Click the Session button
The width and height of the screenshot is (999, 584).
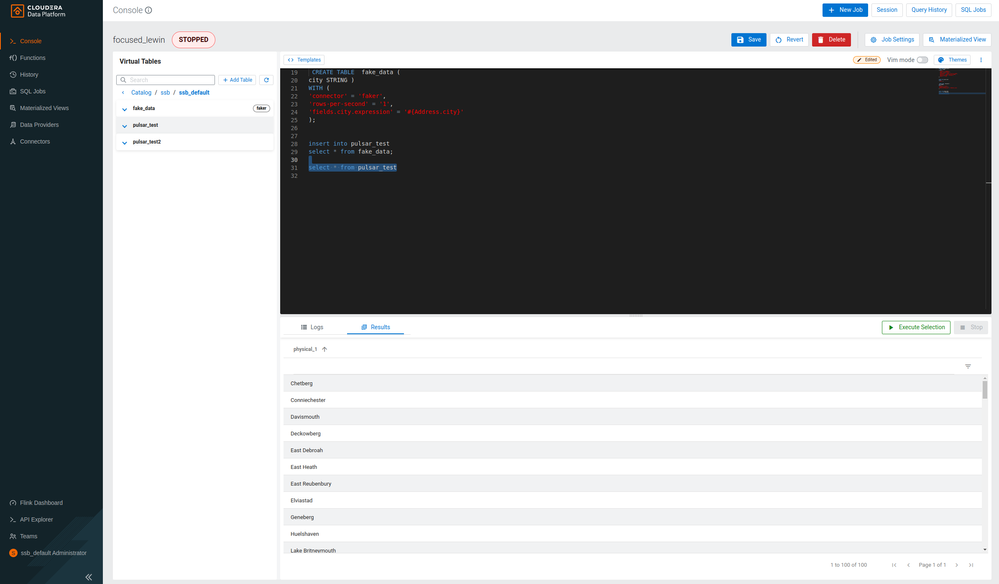(x=886, y=10)
